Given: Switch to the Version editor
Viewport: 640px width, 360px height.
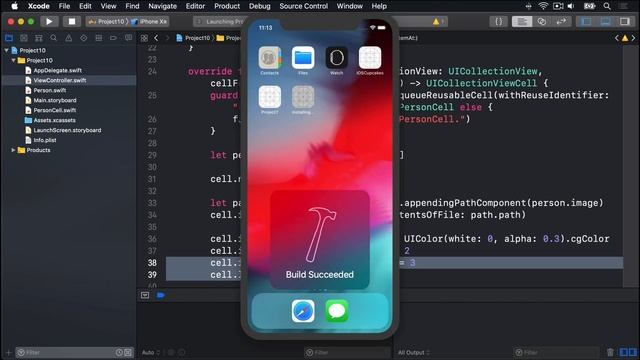Looking at the screenshot, I should (561, 21).
